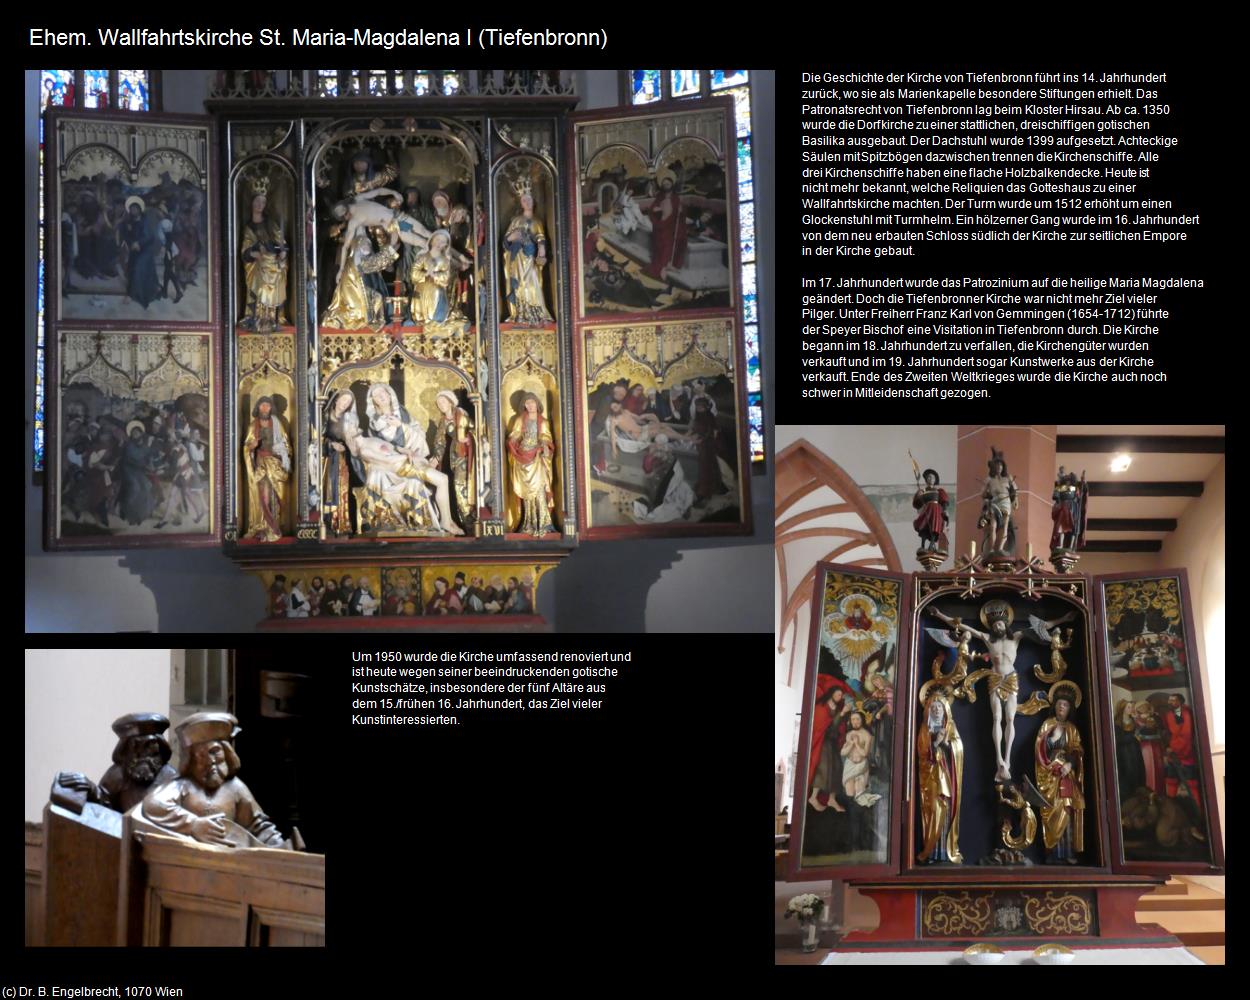
Task: Open the carved wooden busts photo
Action: [175, 798]
